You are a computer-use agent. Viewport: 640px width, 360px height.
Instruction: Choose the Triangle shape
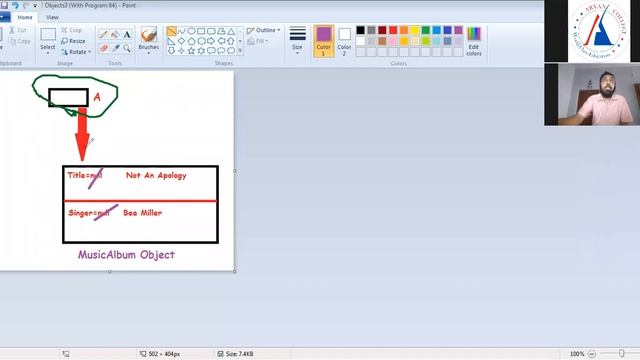coord(231,31)
